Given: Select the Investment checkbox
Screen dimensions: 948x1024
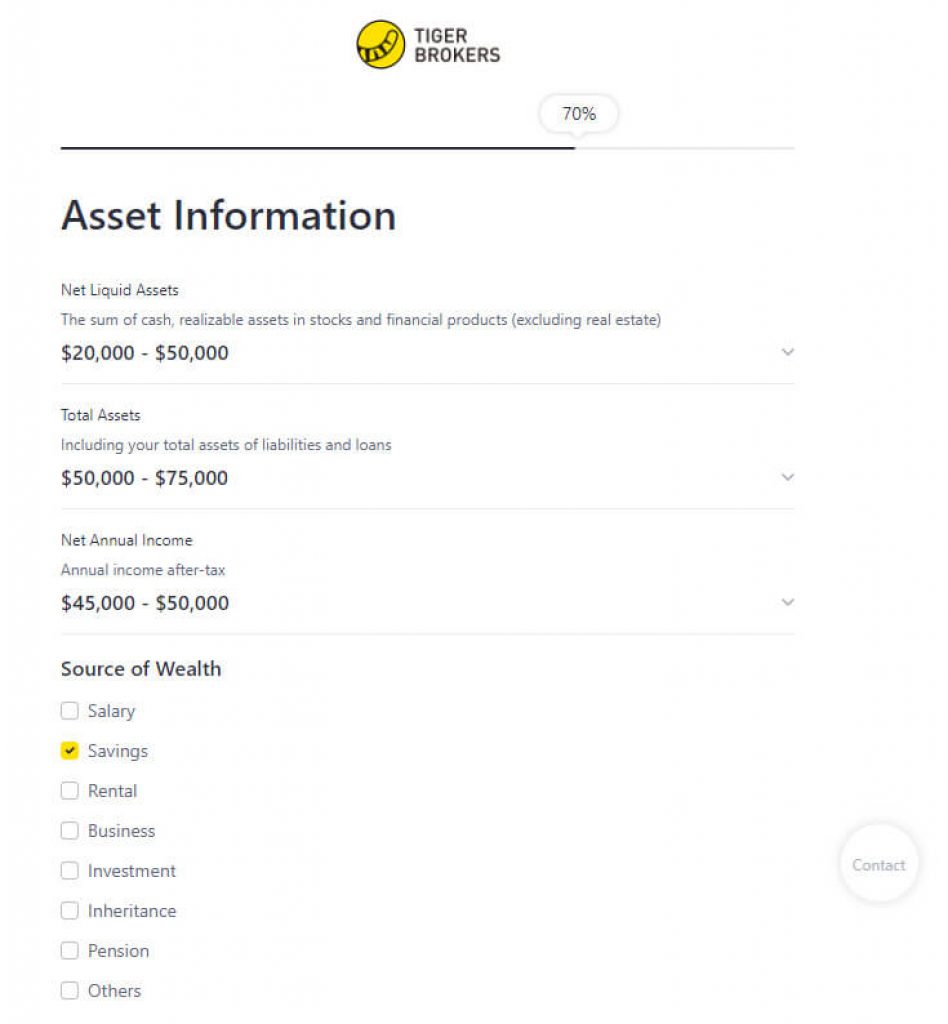Looking at the screenshot, I should point(69,871).
